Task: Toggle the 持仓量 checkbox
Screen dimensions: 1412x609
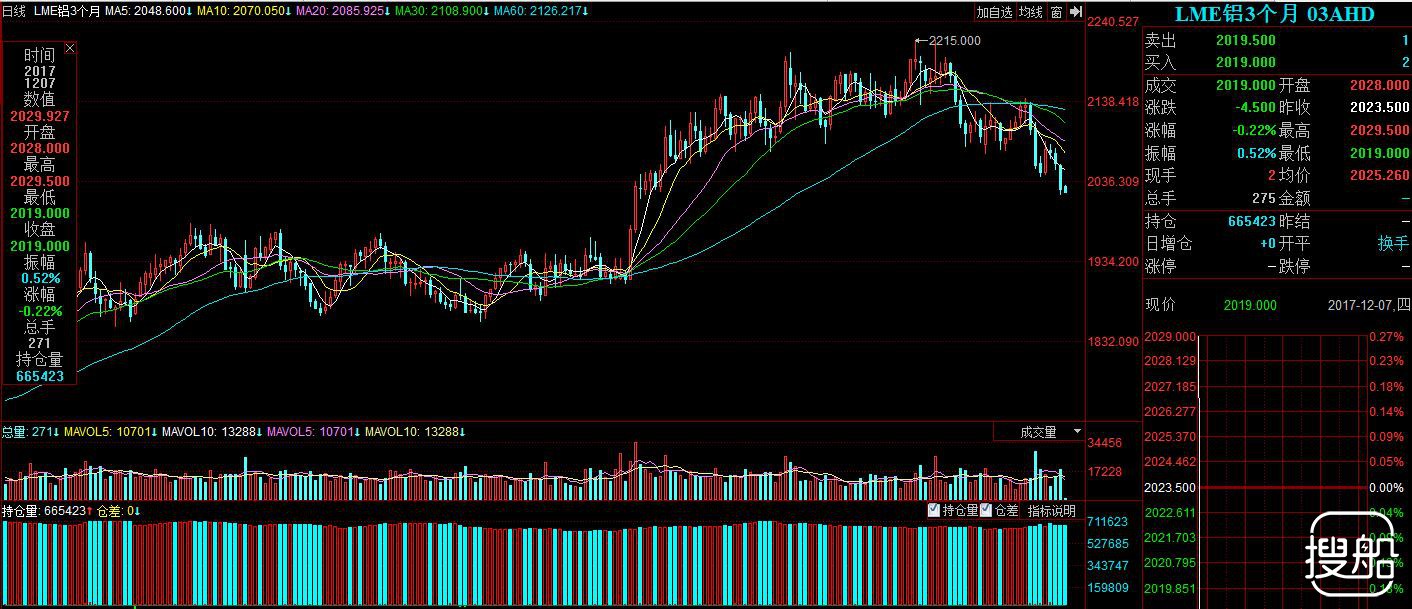Action: pos(933,510)
